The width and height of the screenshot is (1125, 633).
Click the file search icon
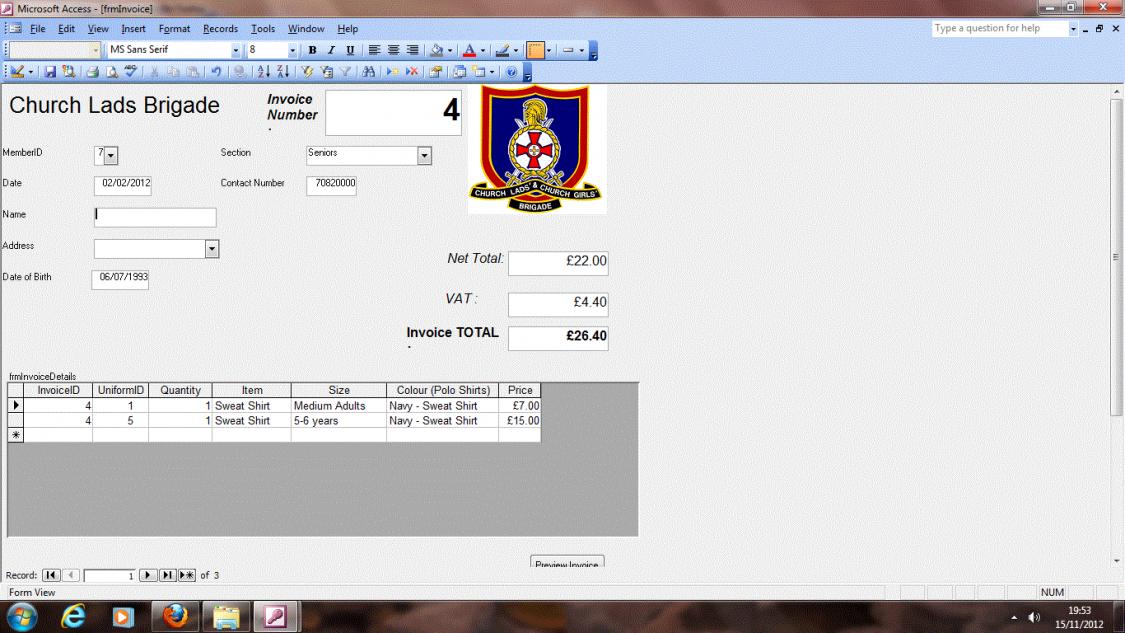(69, 72)
